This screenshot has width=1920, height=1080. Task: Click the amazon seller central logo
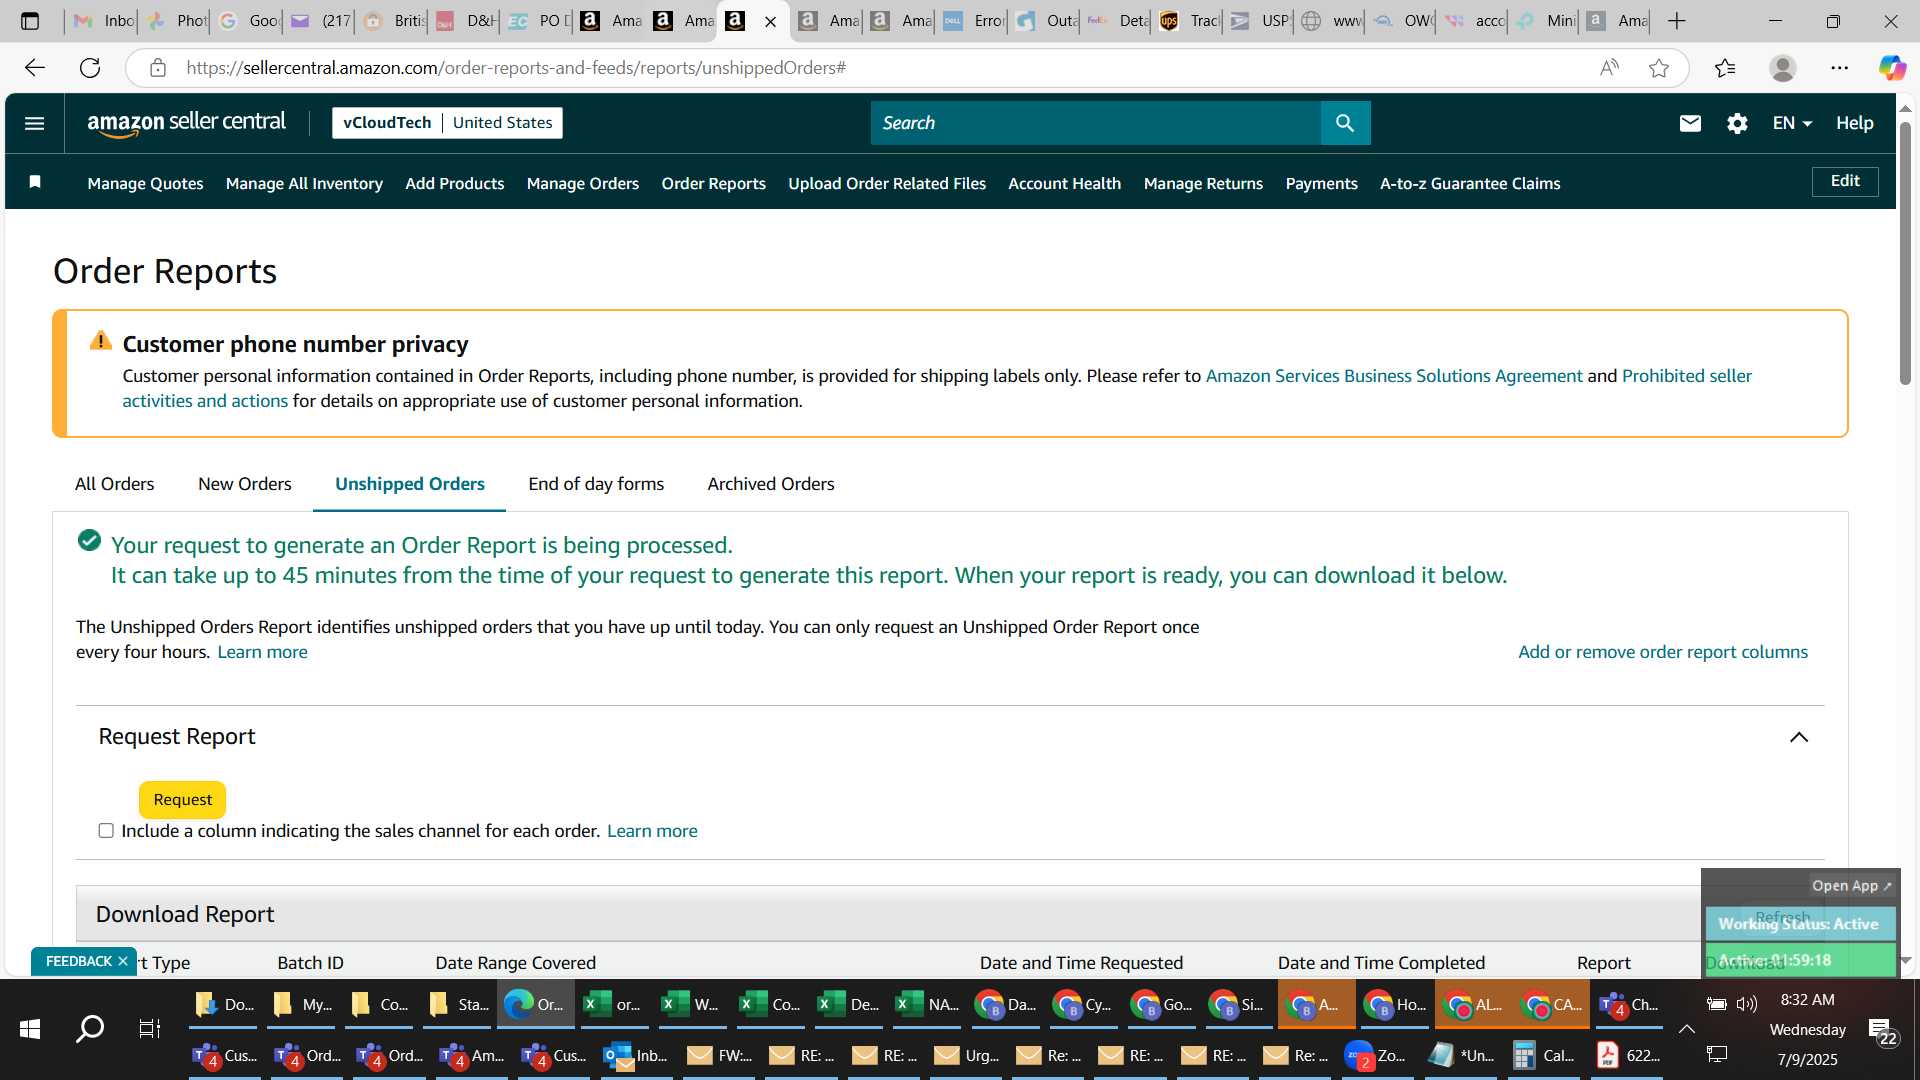coord(187,123)
